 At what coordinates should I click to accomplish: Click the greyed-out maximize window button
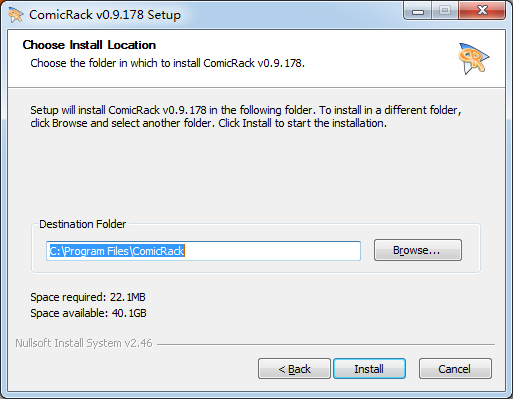click(445, 11)
